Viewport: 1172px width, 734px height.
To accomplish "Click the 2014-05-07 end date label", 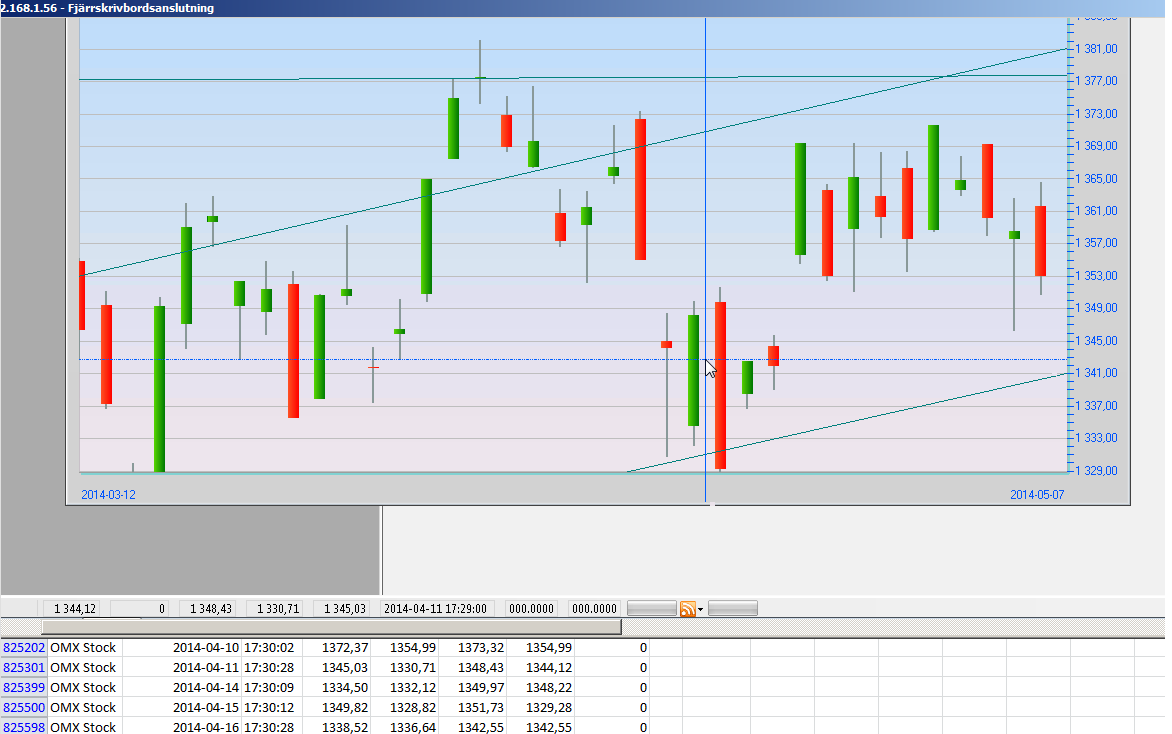I will click(x=1037, y=494).
